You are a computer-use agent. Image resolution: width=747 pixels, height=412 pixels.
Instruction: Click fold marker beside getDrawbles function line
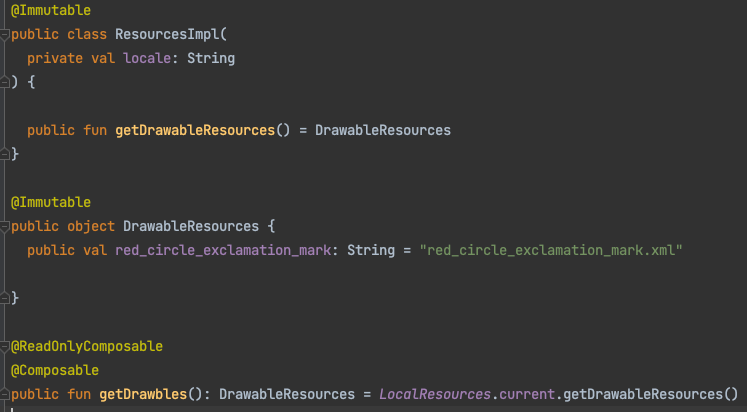coord(5,394)
